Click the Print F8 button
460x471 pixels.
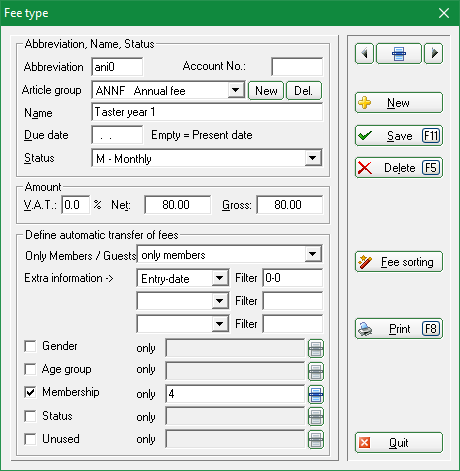(x=399, y=329)
